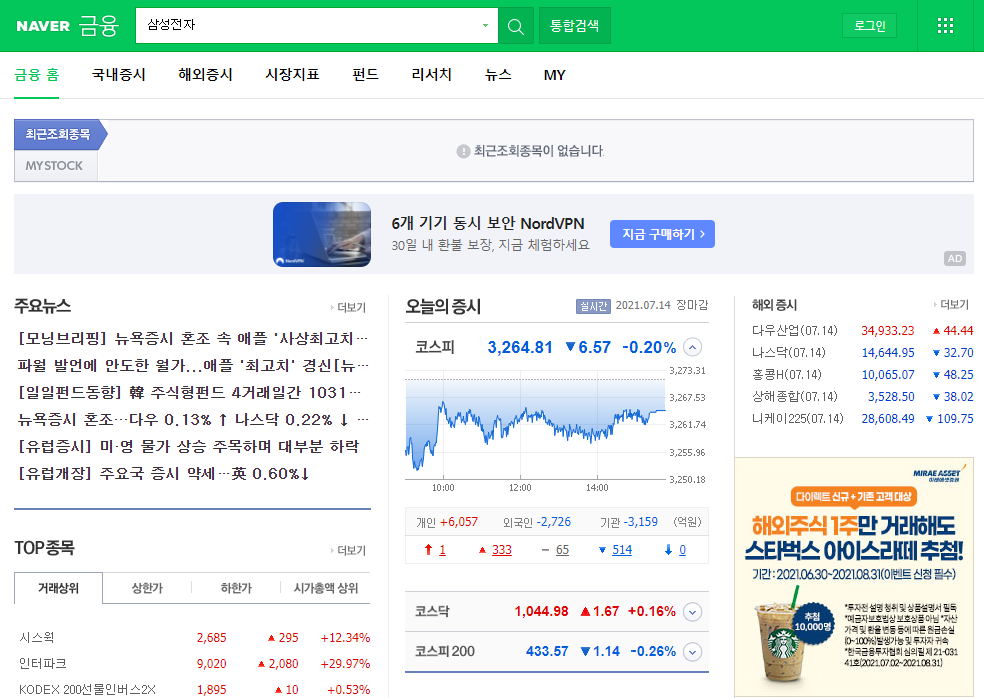Click falling stocks count 514
984x698 pixels.
tap(622, 550)
